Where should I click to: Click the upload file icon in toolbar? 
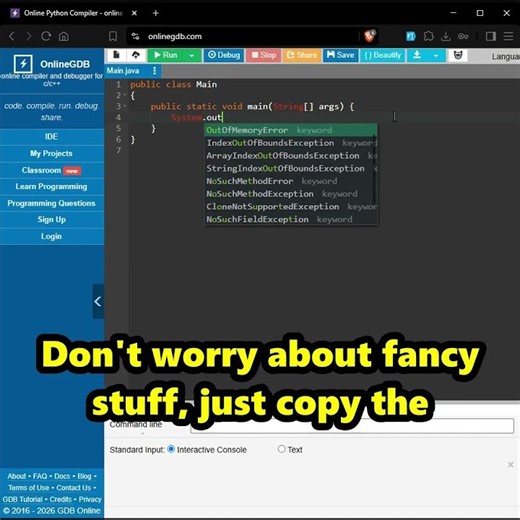(x=136, y=55)
